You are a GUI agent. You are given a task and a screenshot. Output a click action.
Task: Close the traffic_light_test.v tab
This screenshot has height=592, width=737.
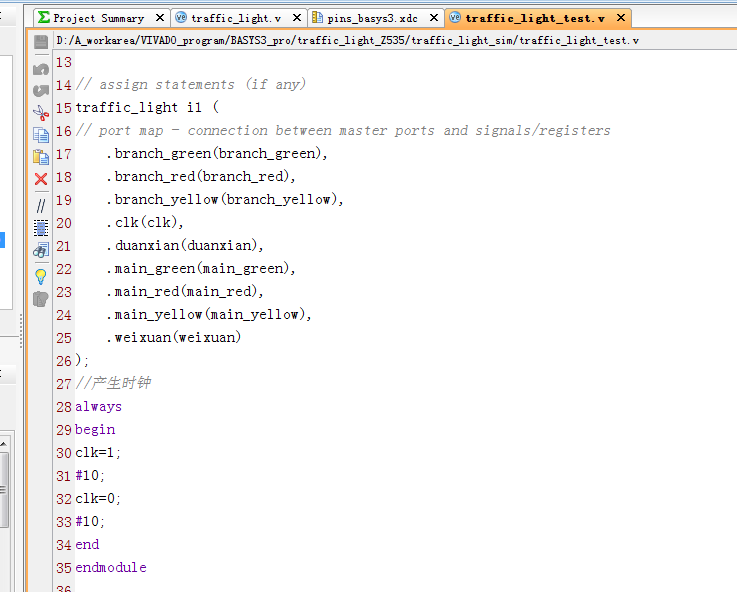click(620, 18)
